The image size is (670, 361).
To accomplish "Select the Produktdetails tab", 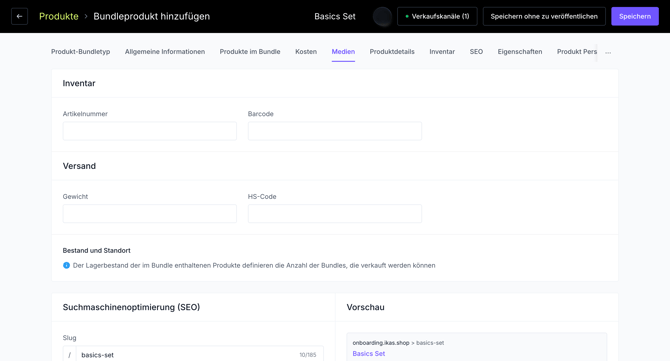I will click(392, 52).
